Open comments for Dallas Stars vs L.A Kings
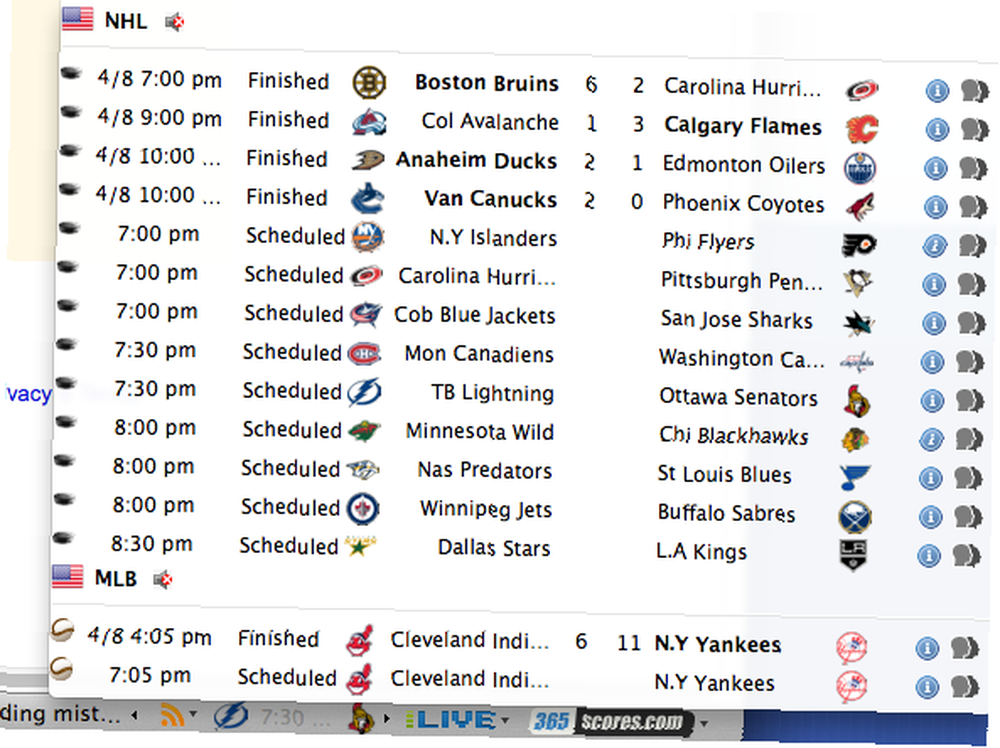The width and height of the screenshot is (1000, 748). pyautogui.click(x=967, y=555)
